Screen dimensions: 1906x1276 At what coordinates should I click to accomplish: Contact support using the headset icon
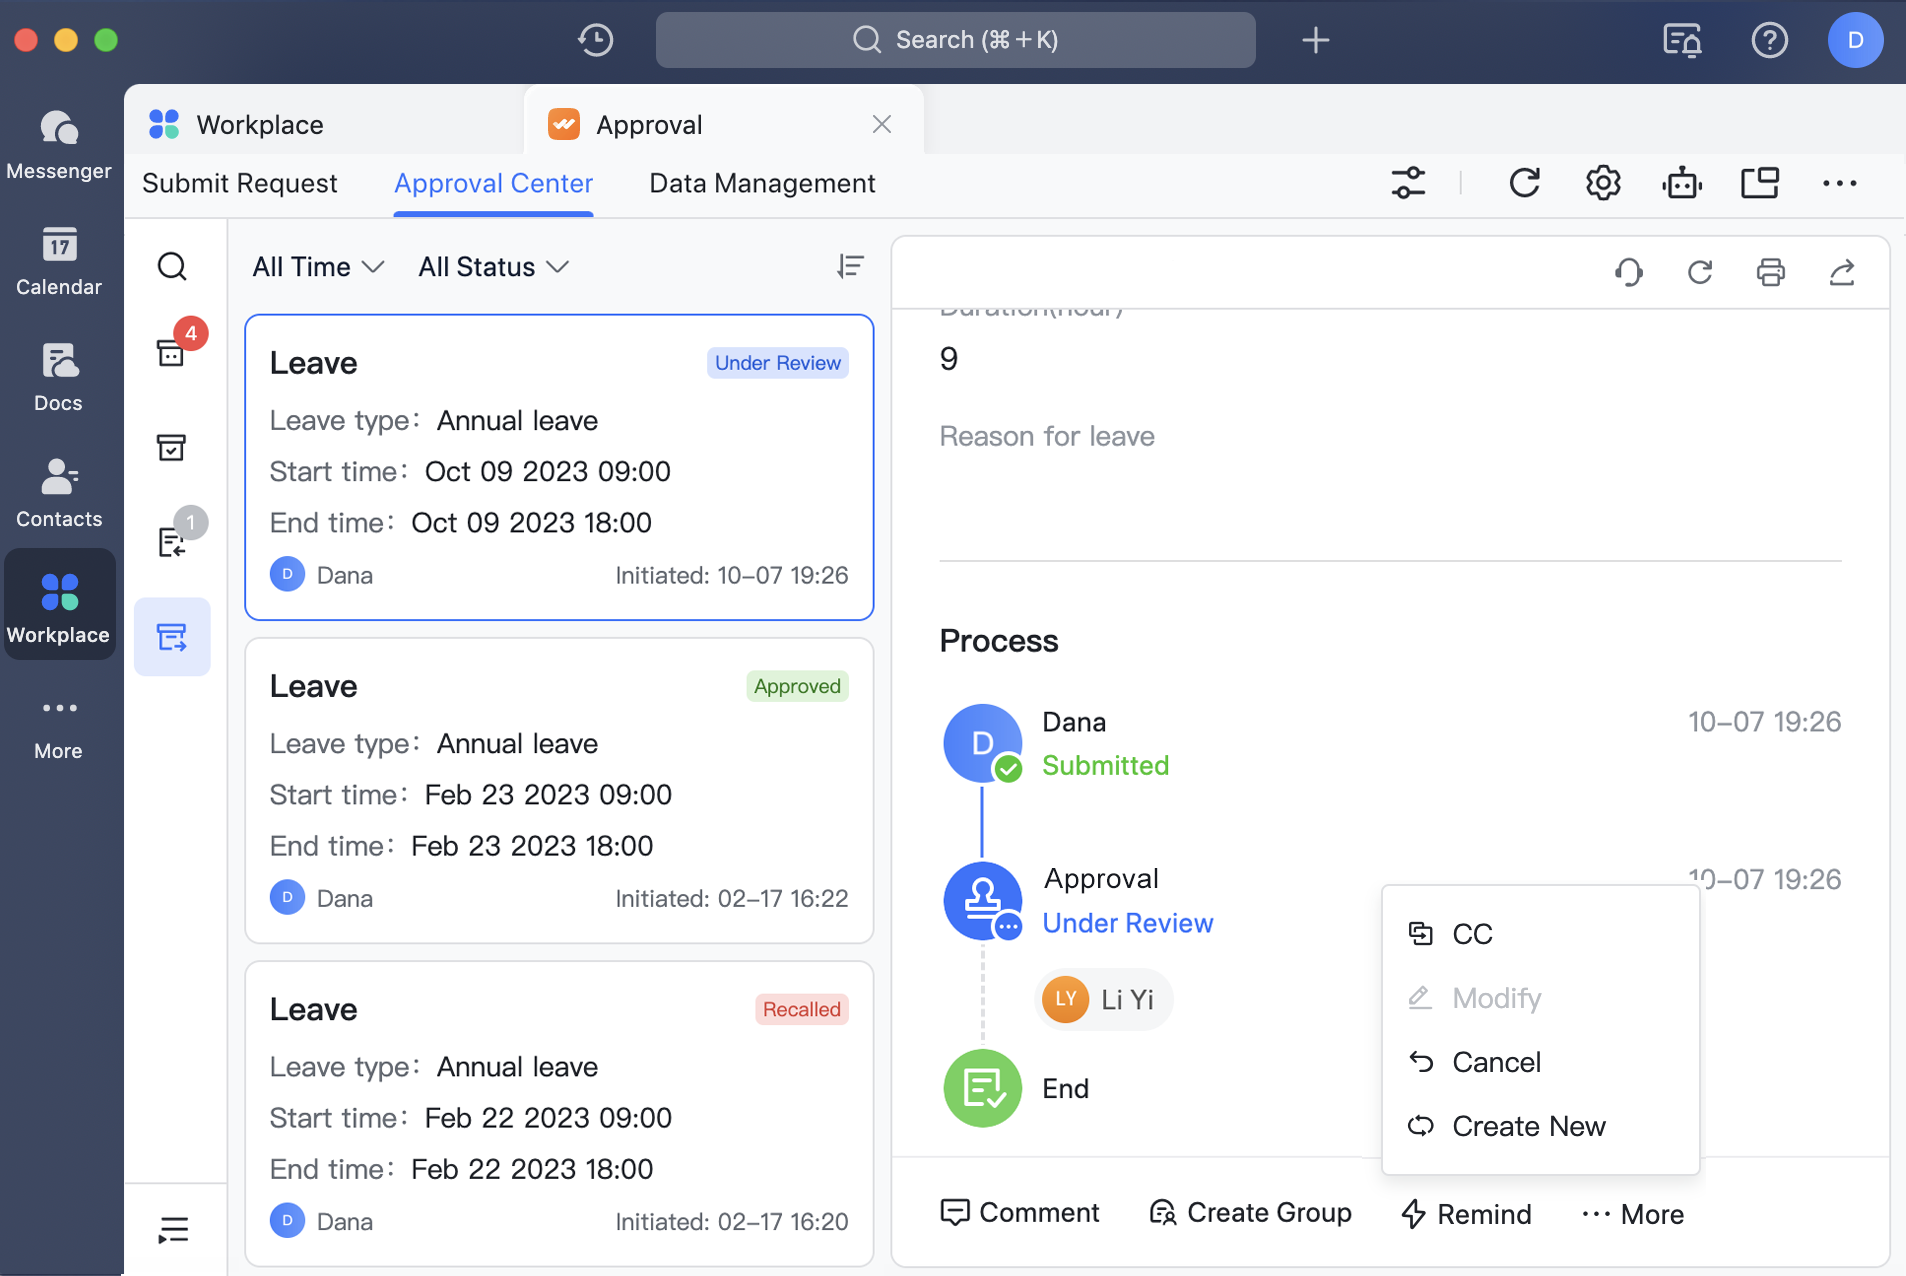tap(1628, 272)
